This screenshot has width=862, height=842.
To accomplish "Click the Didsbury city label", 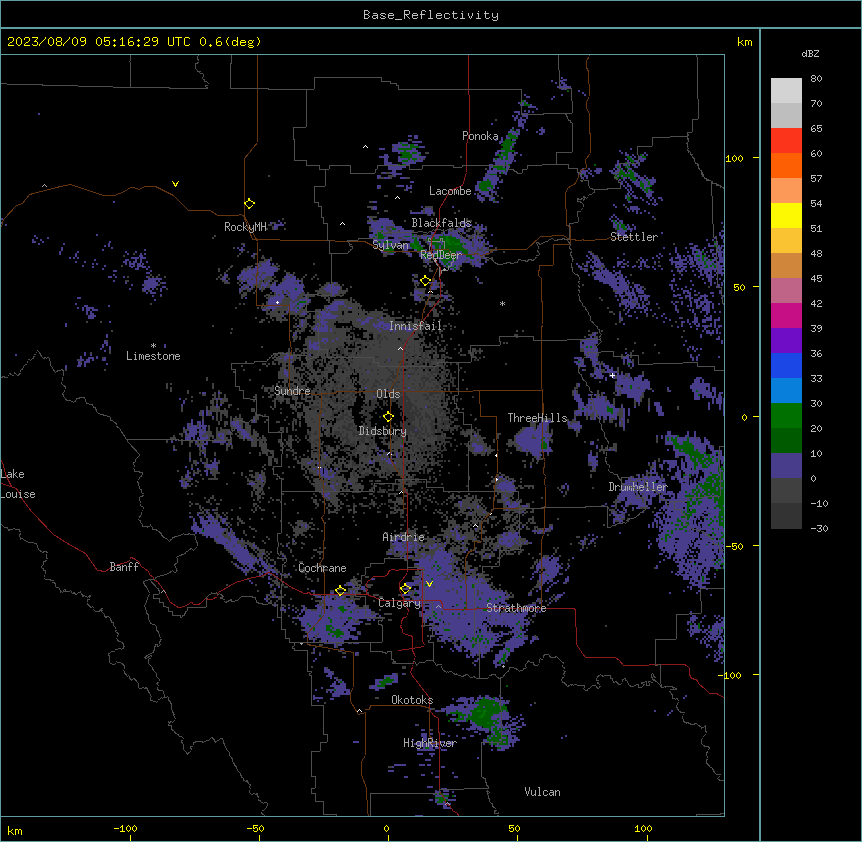I will point(382,431).
